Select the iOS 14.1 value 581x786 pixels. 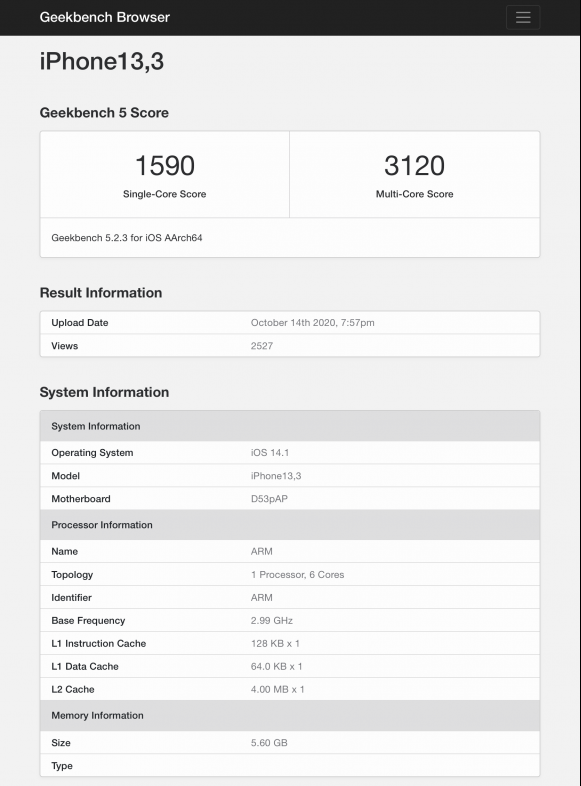point(270,453)
